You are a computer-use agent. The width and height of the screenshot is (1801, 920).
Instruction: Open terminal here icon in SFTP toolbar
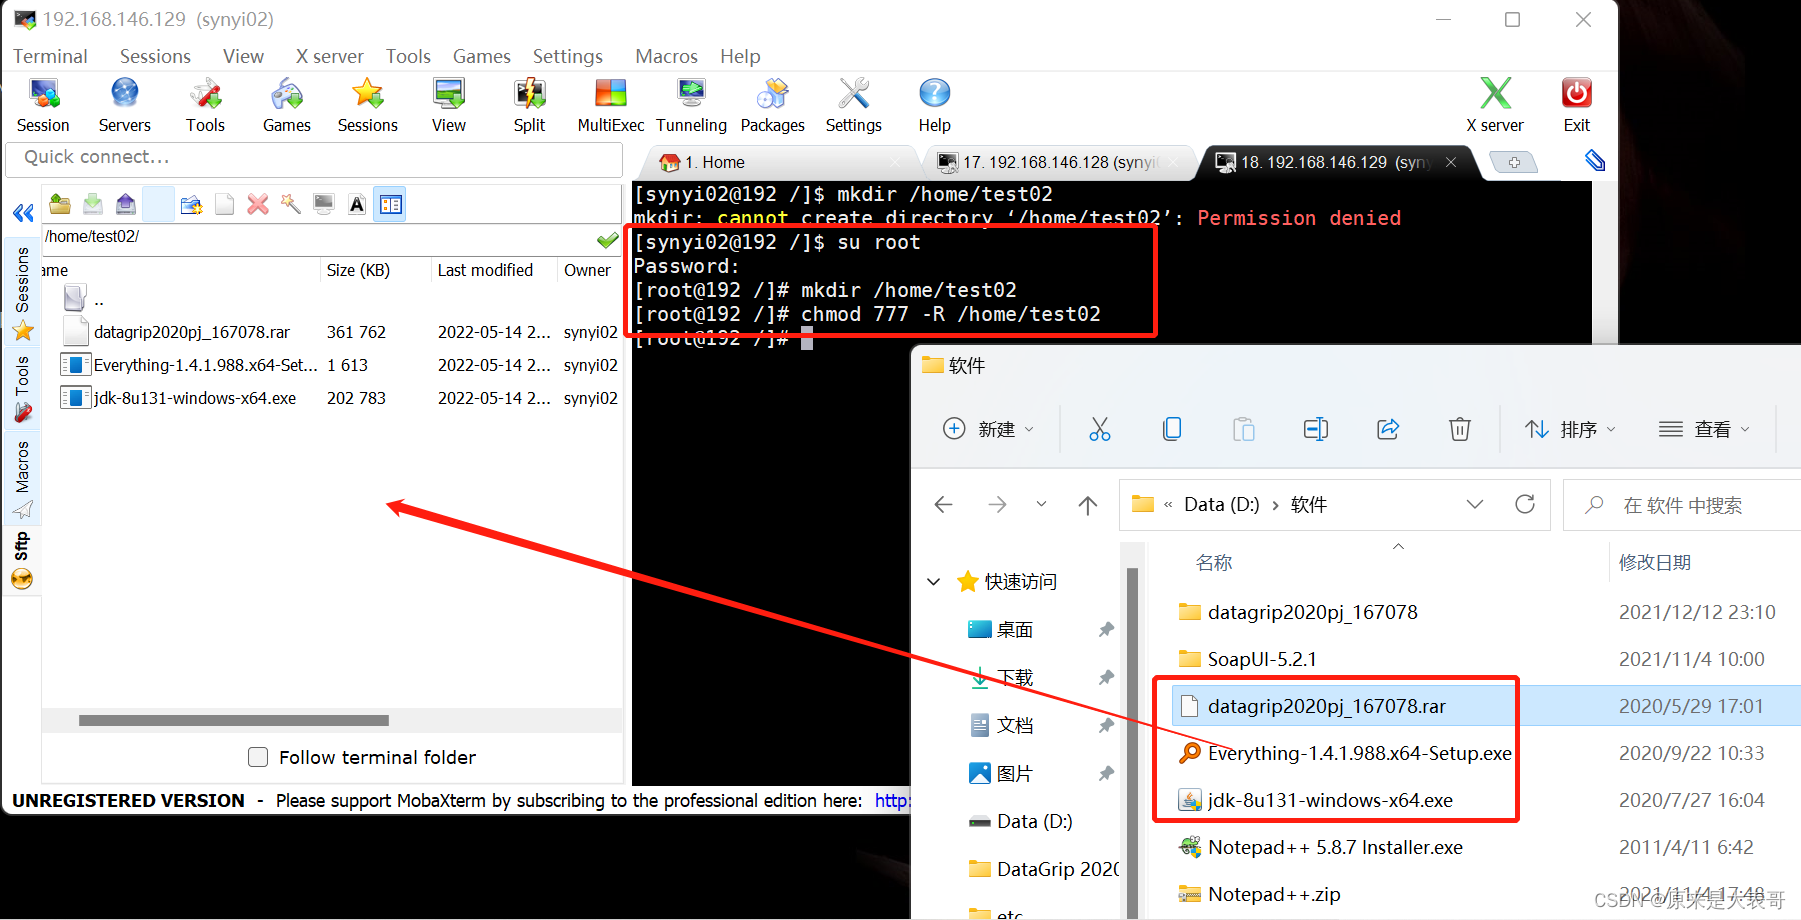pyautogui.click(x=324, y=204)
